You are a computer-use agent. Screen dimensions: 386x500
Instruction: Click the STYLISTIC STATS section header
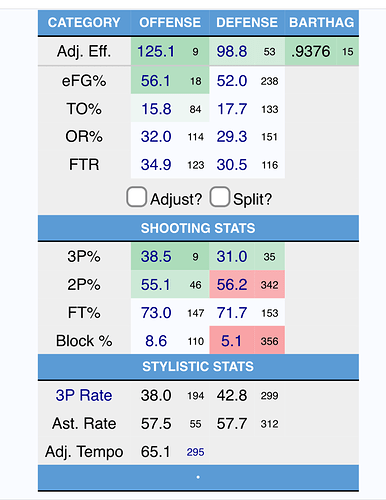(x=198, y=367)
